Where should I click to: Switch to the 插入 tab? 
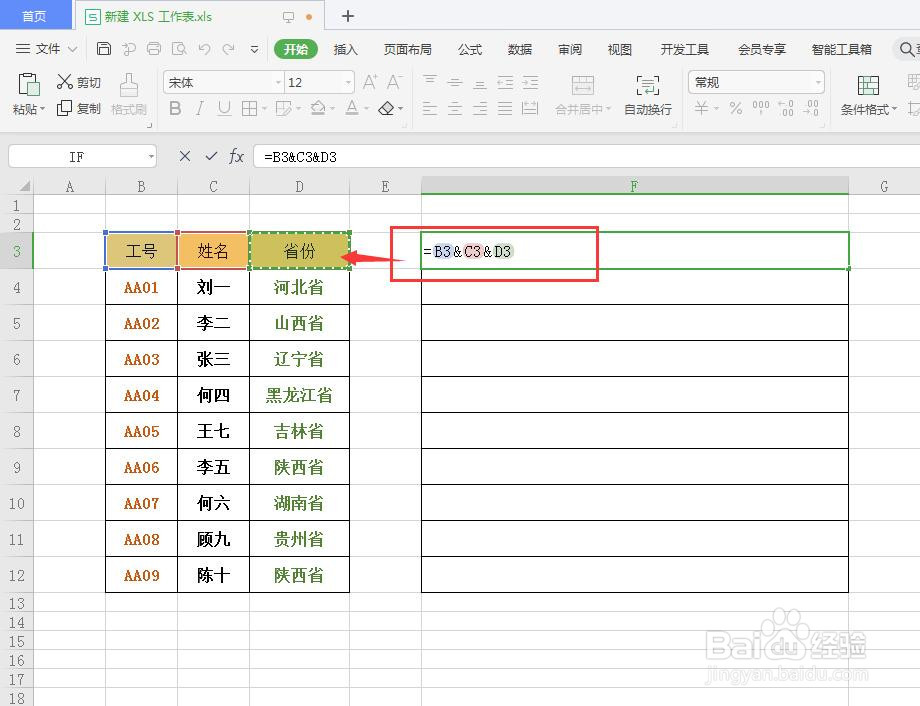(x=346, y=49)
